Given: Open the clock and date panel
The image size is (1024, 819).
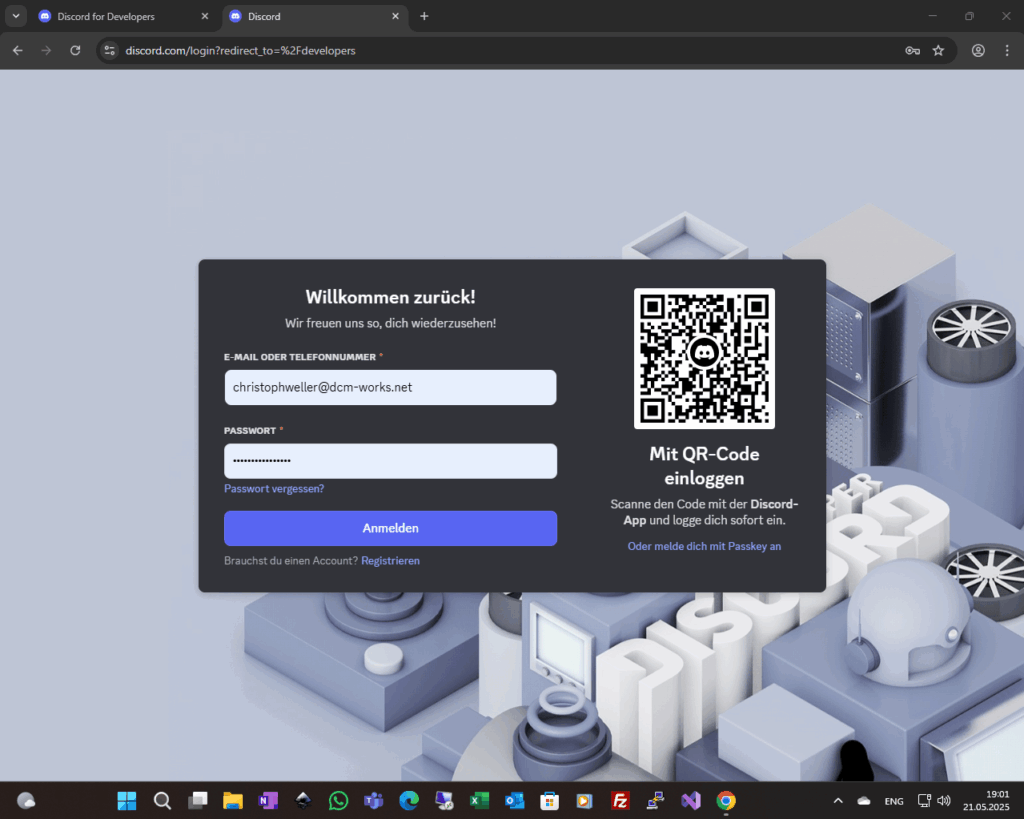Looking at the screenshot, I should 986,801.
